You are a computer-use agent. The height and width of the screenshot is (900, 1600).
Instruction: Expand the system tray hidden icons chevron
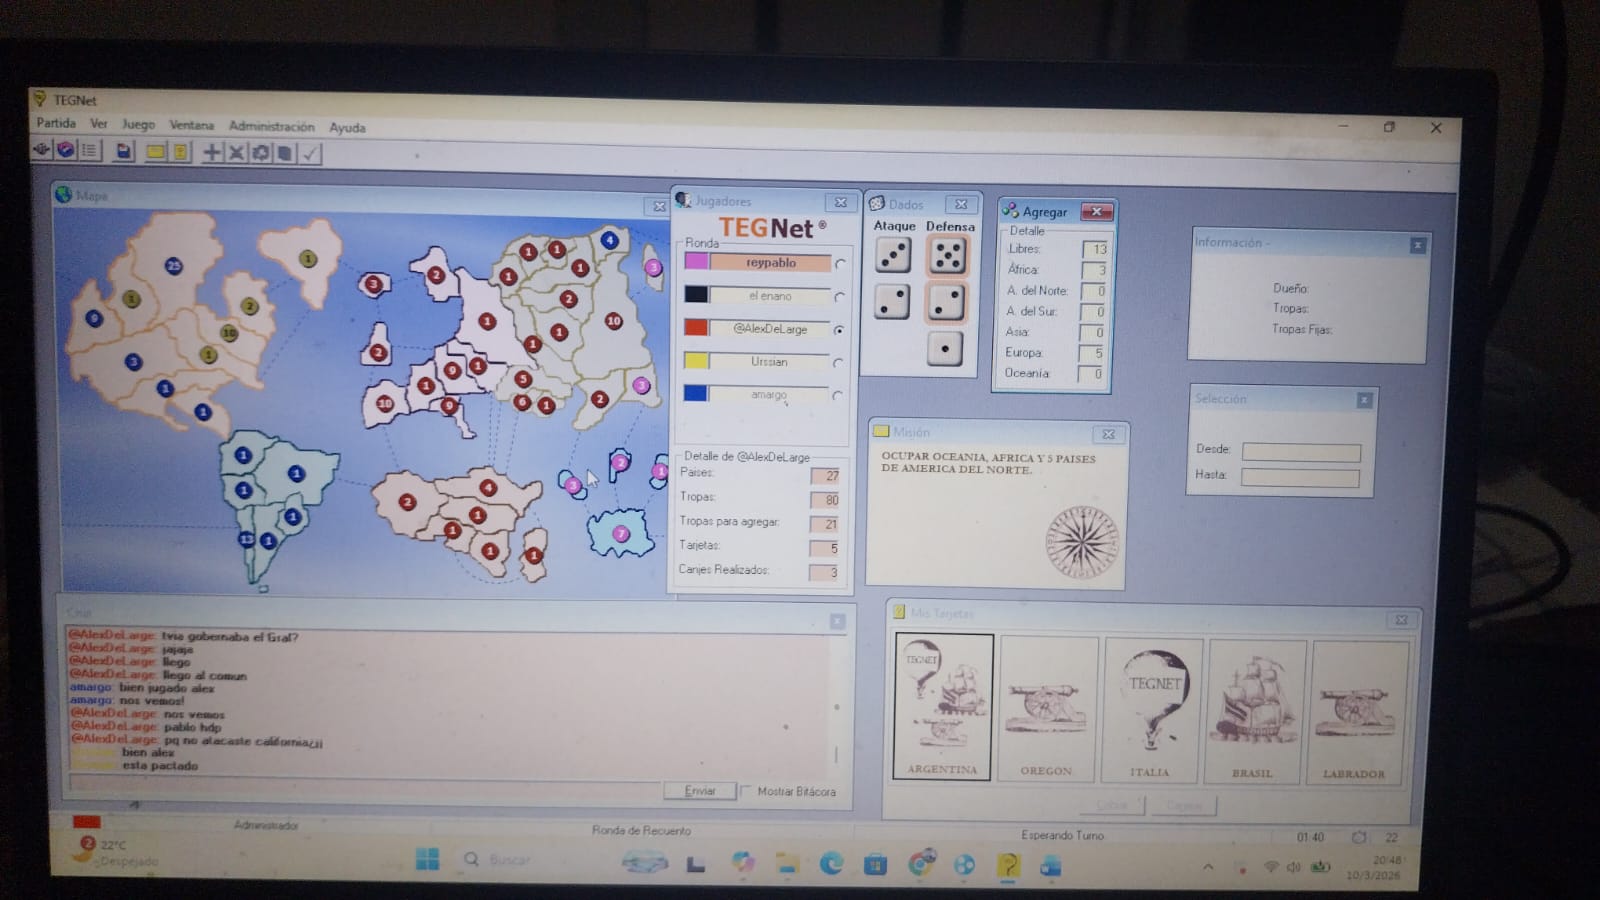[x=1208, y=867]
